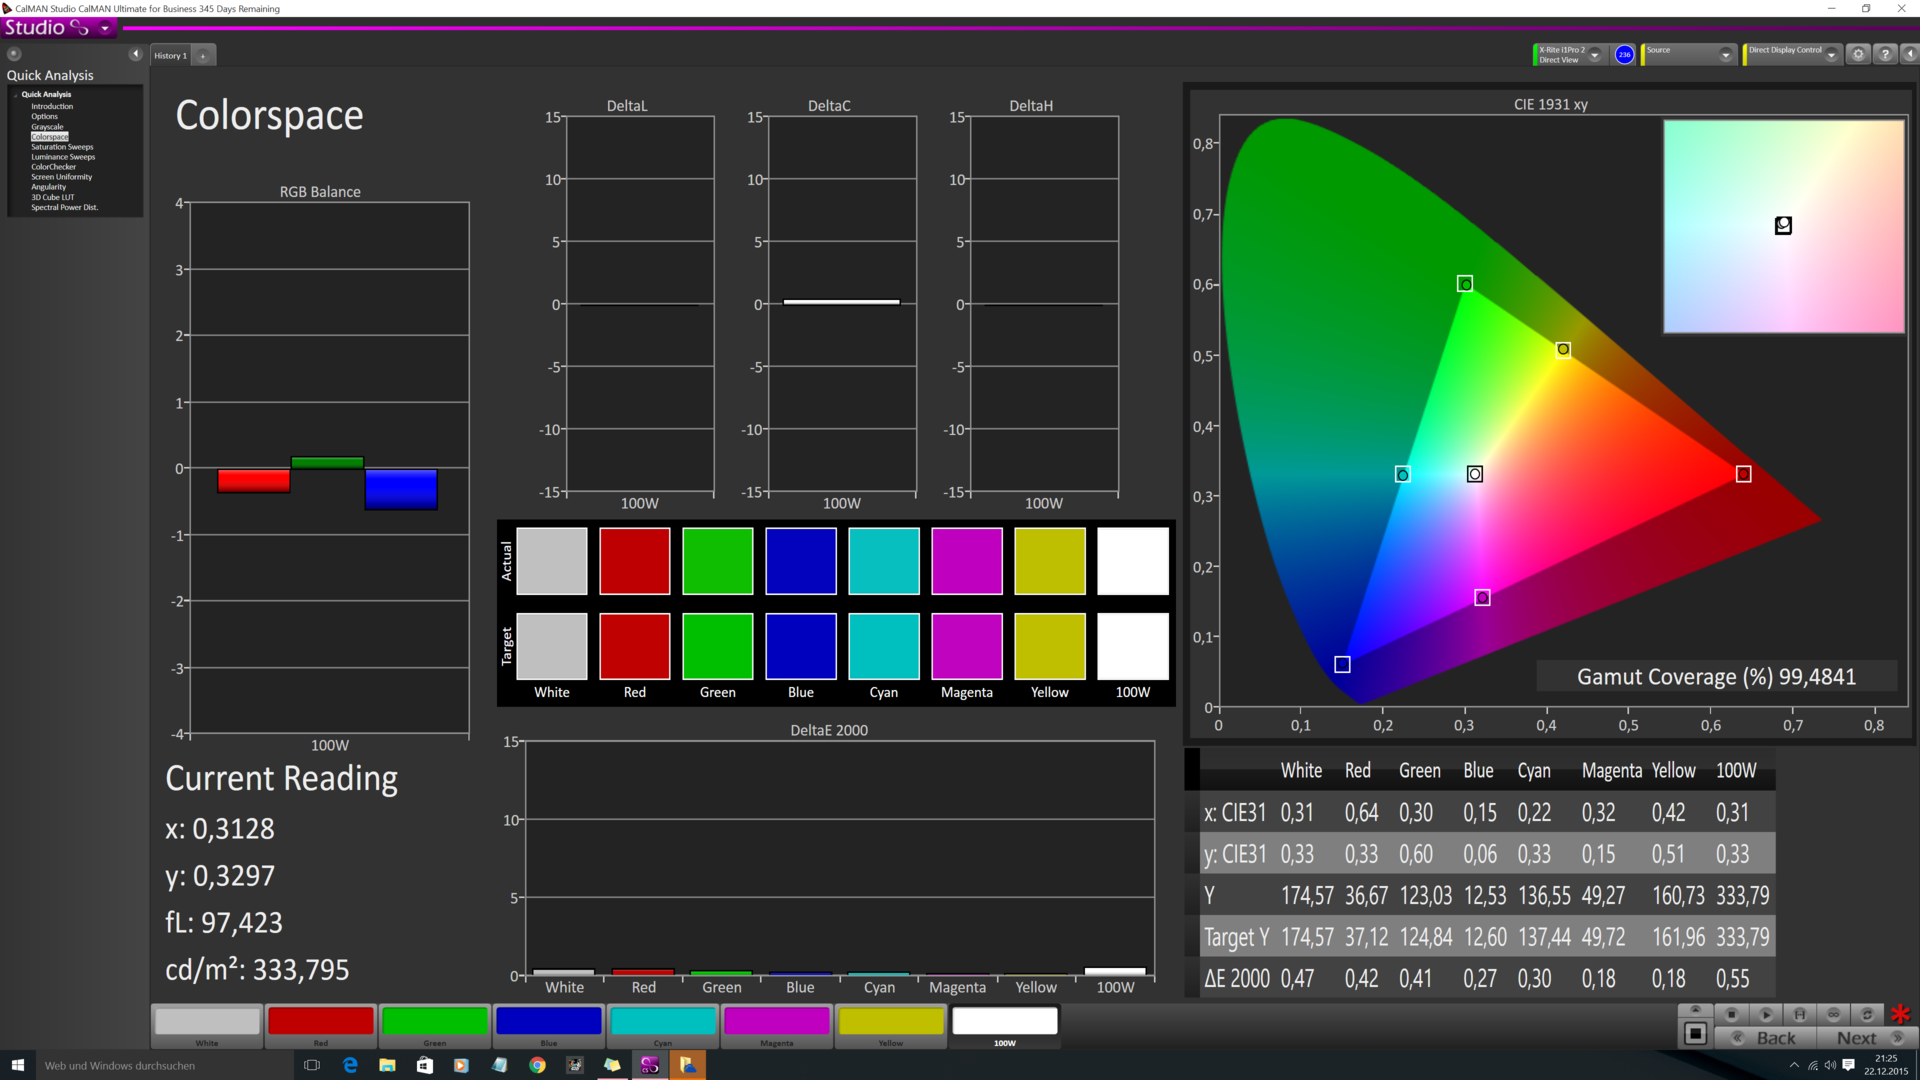
Task: Click the single-read bracket icon
Action: (1799, 1014)
